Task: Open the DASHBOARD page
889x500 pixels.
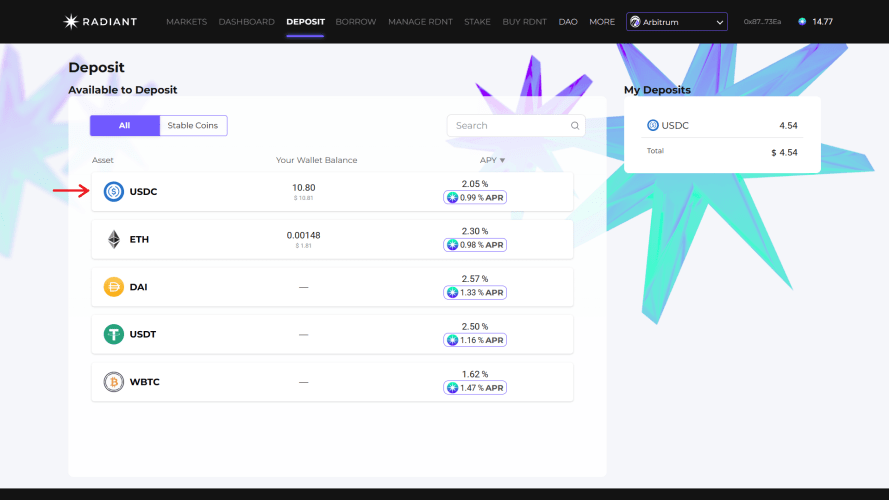Action: (x=246, y=22)
